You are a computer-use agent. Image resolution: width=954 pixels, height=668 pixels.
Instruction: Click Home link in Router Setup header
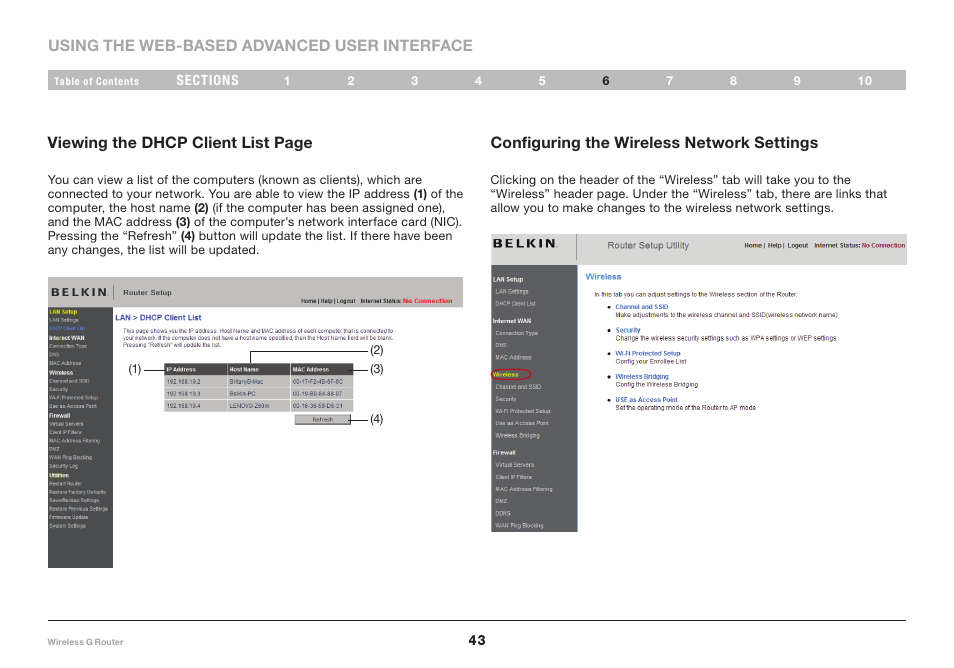click(308, 301)
